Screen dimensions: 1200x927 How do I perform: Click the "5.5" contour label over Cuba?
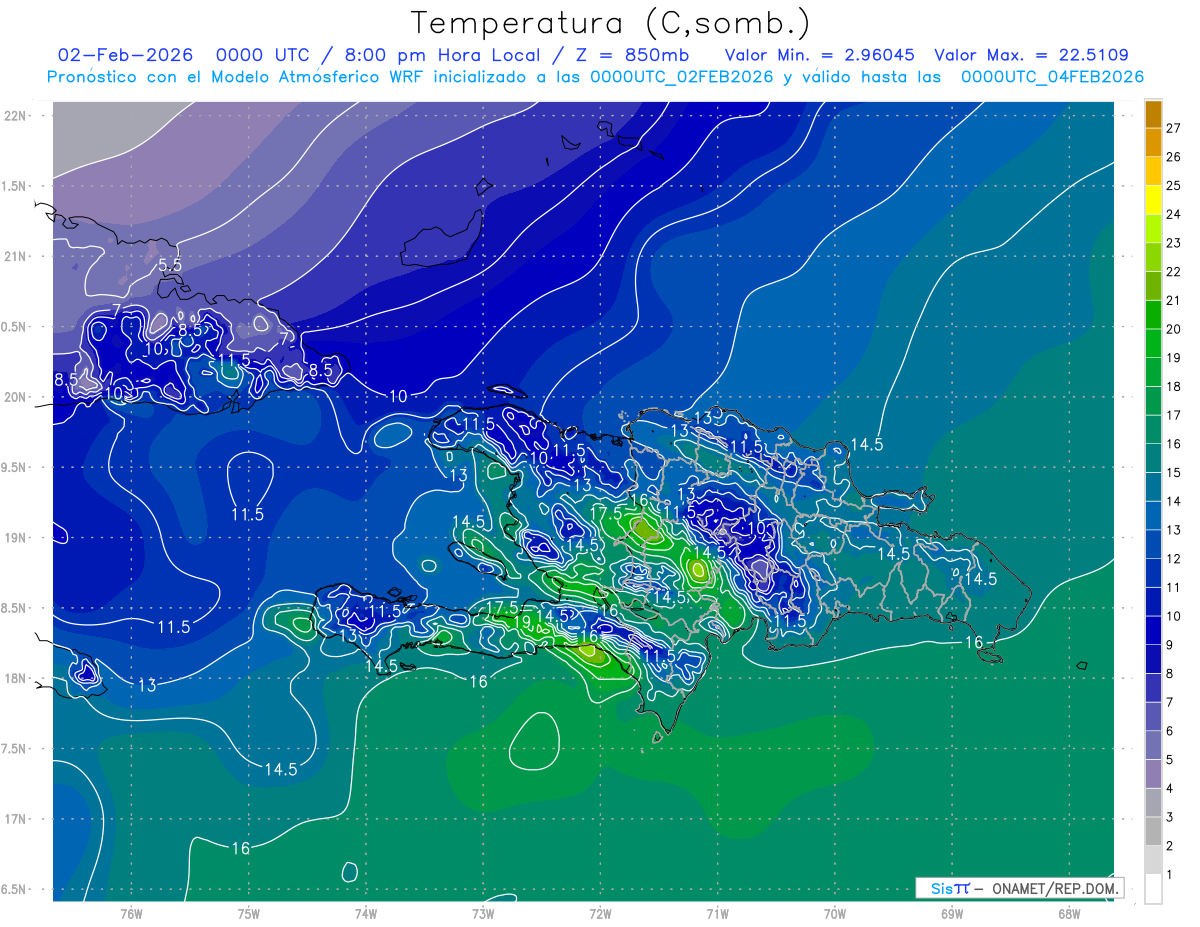click(x=170, y=265)
